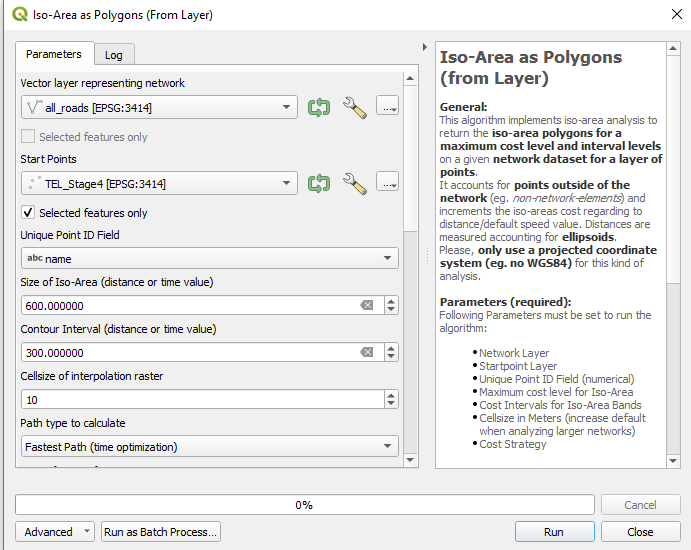This screenshot has height=550, width=691.
Task: Open the TEL_Stage4 start points dropdown
Action: (159, 183)
